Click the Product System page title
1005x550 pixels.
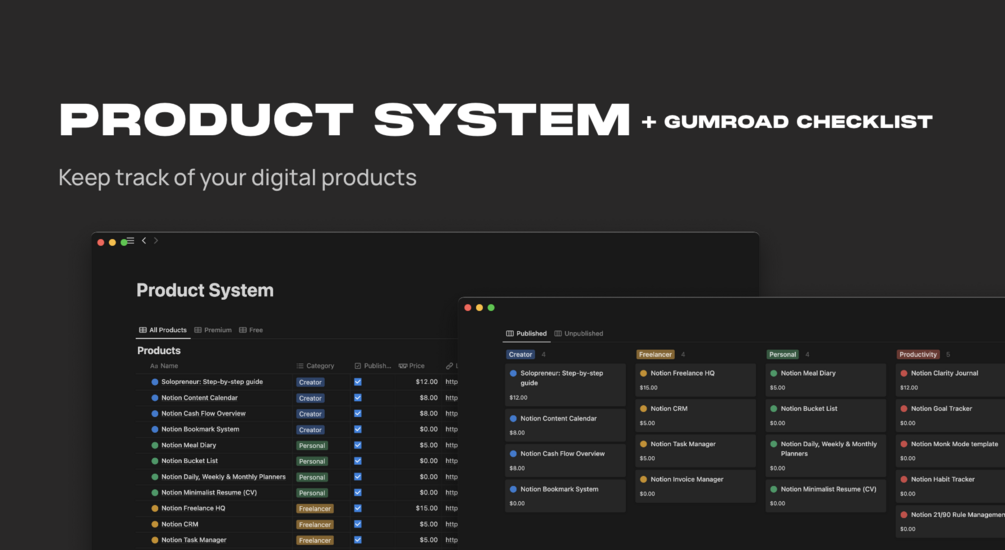pyautogui.click(x=205, y=290)
